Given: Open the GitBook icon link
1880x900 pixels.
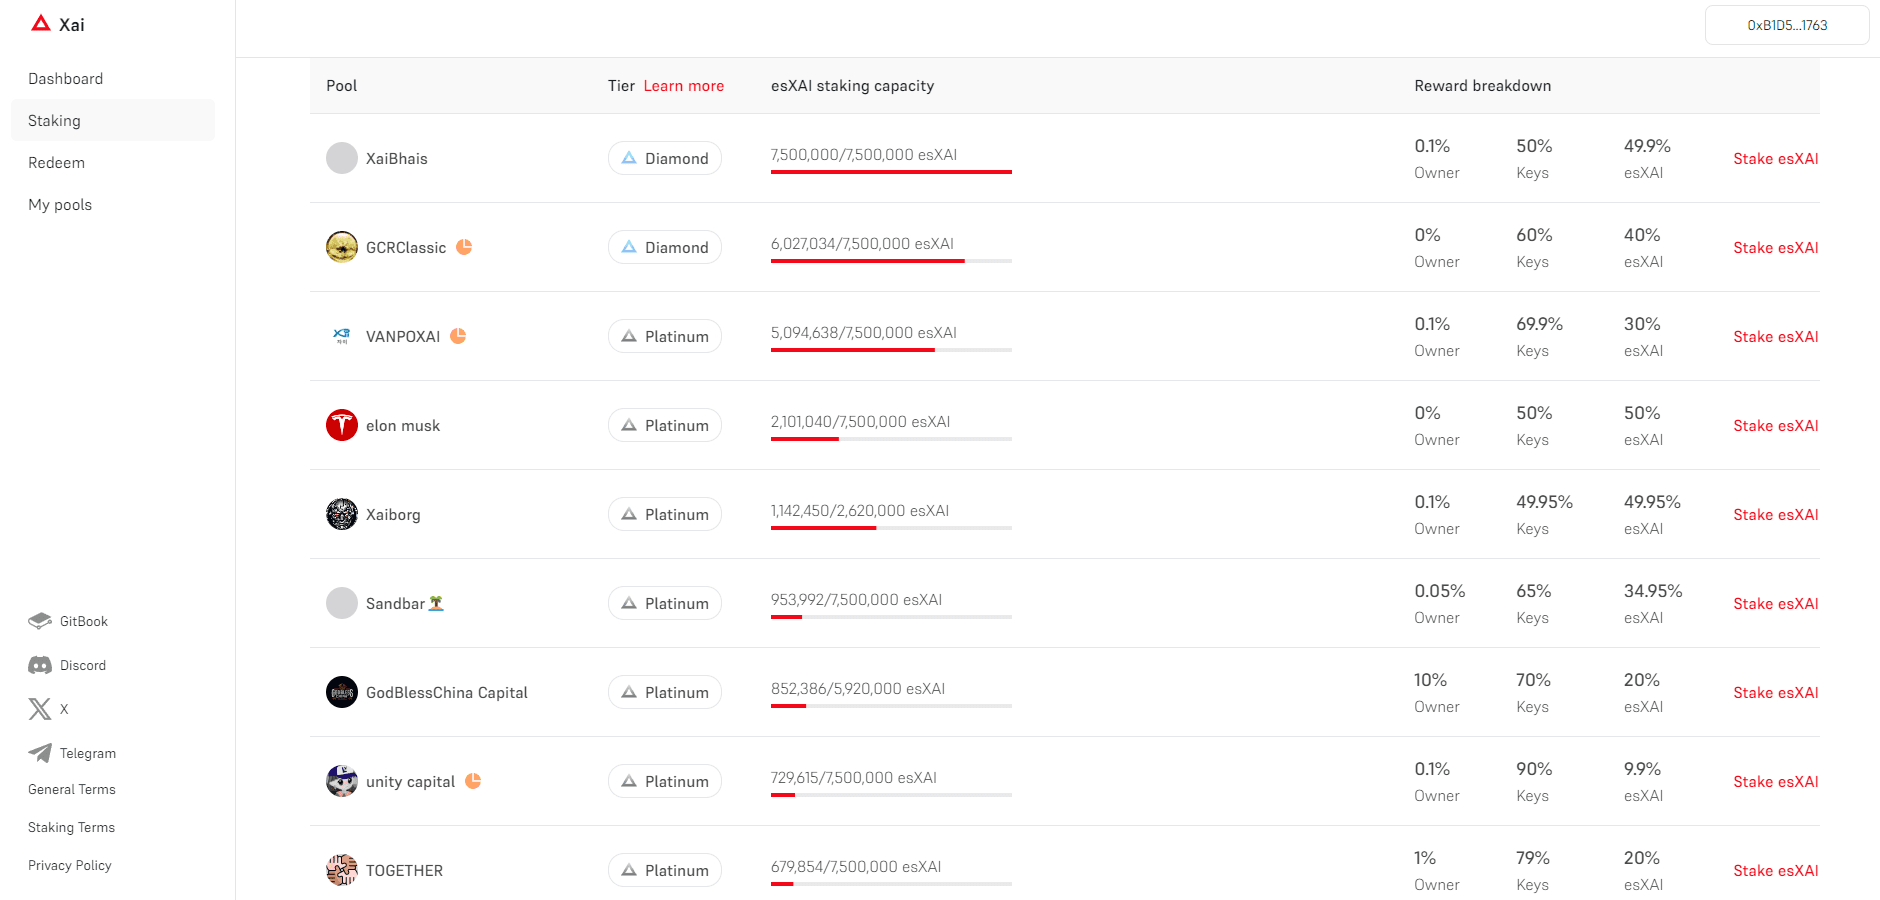Looking at the screenshot, I should [x=40, y=621].
